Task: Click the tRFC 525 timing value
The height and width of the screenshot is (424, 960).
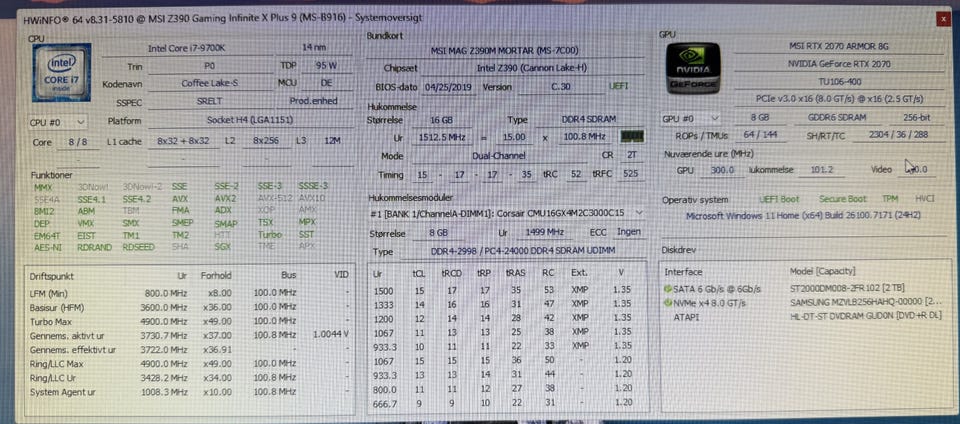Action: pos(630,175)
